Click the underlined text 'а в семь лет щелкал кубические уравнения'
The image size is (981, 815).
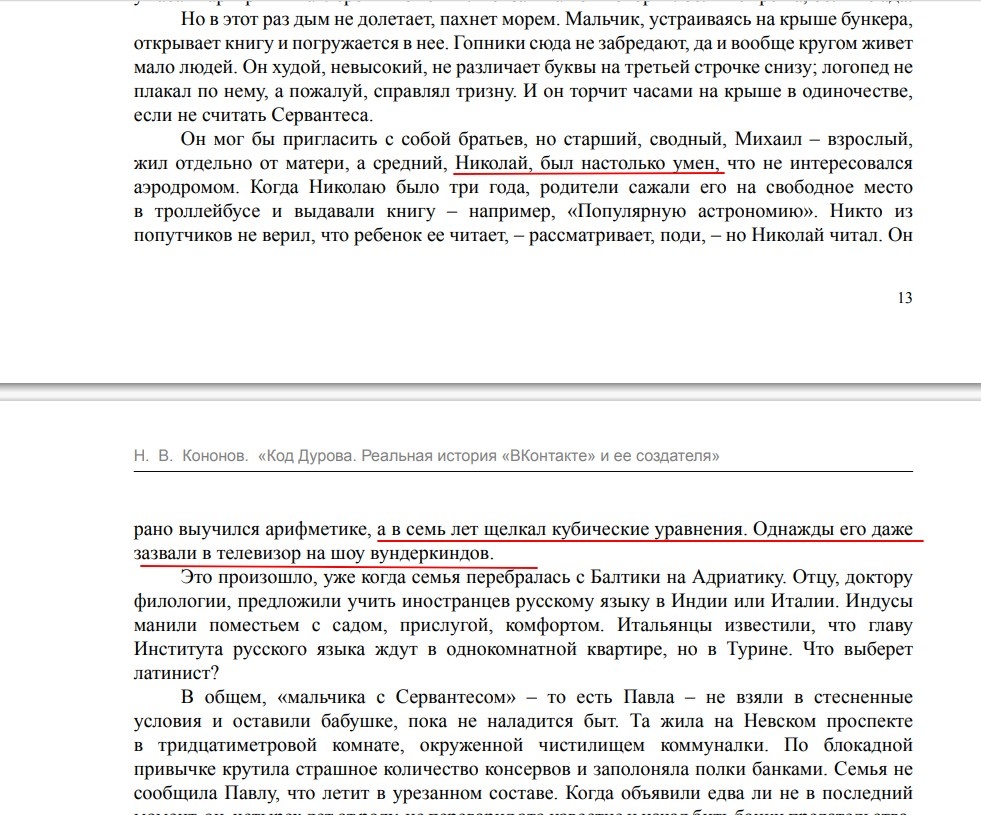[561, 529]
